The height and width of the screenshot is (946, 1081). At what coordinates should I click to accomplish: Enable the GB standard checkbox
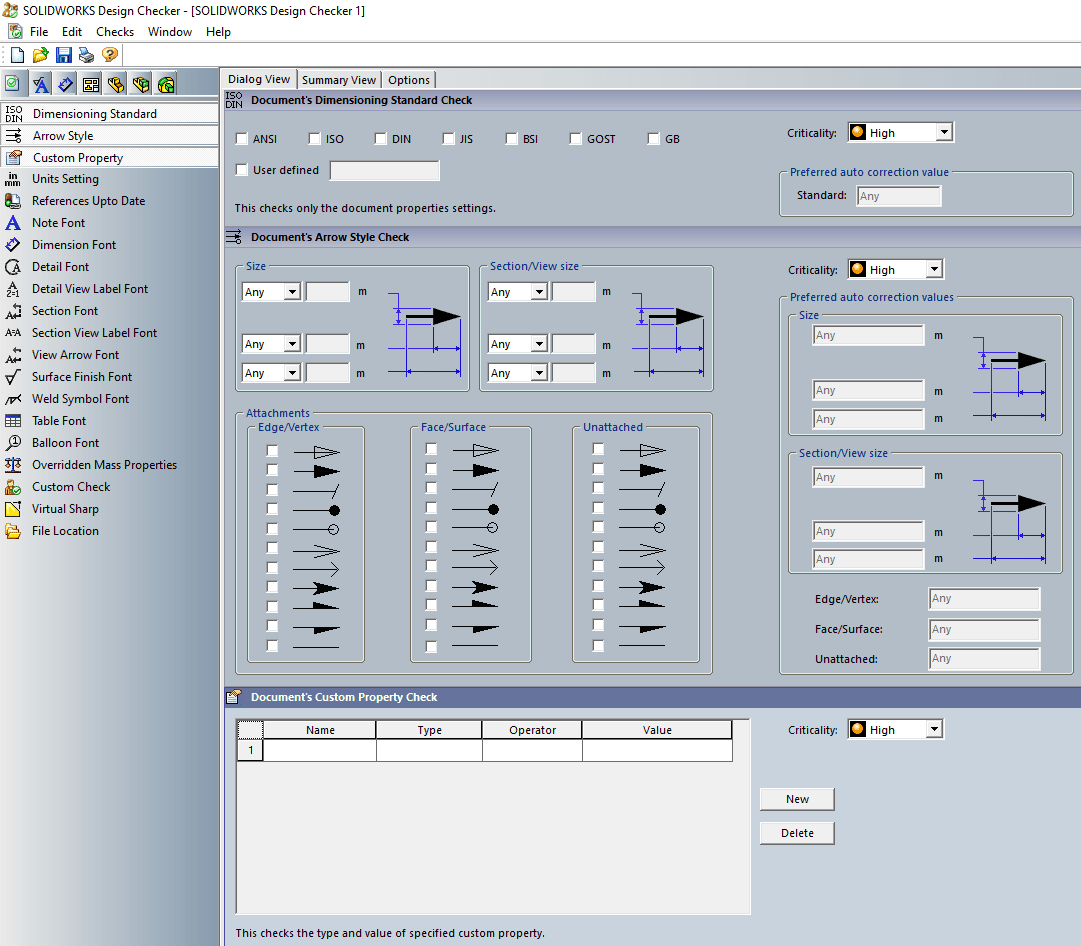654,139
